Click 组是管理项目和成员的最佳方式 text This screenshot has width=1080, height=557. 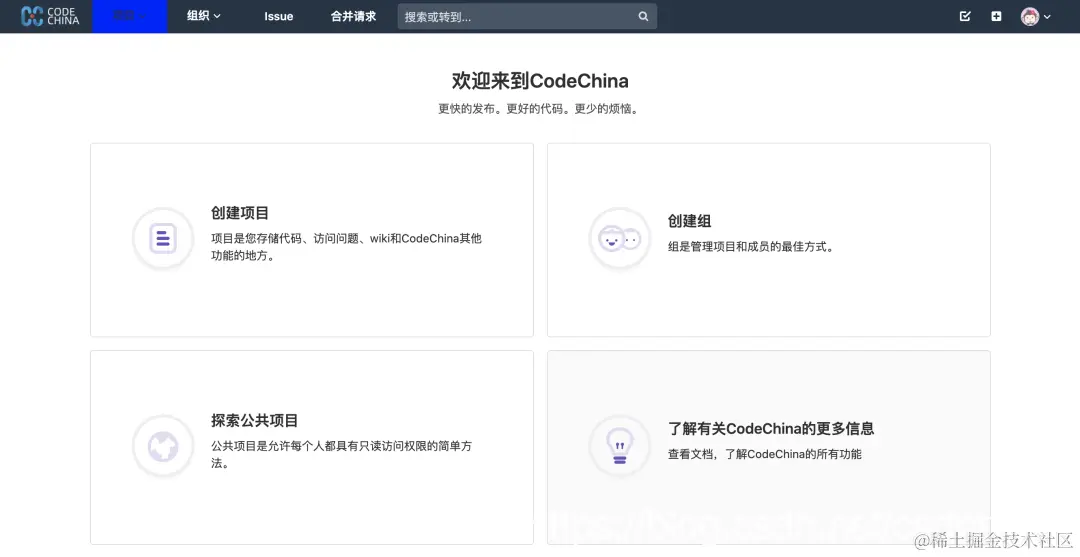coord(753,246)
